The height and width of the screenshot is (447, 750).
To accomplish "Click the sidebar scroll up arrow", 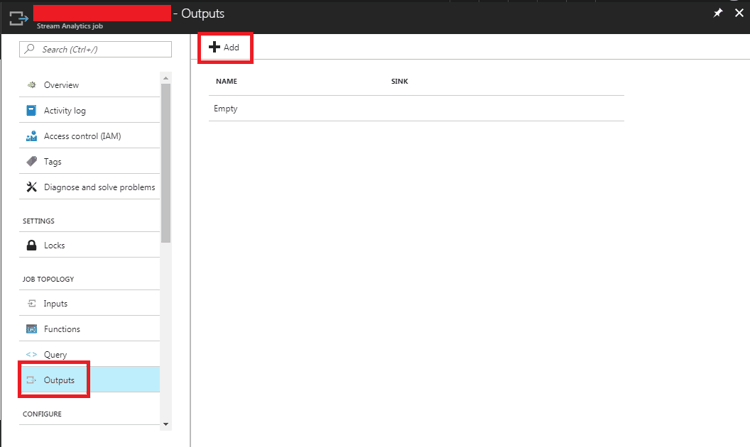I will click(165, 78).
